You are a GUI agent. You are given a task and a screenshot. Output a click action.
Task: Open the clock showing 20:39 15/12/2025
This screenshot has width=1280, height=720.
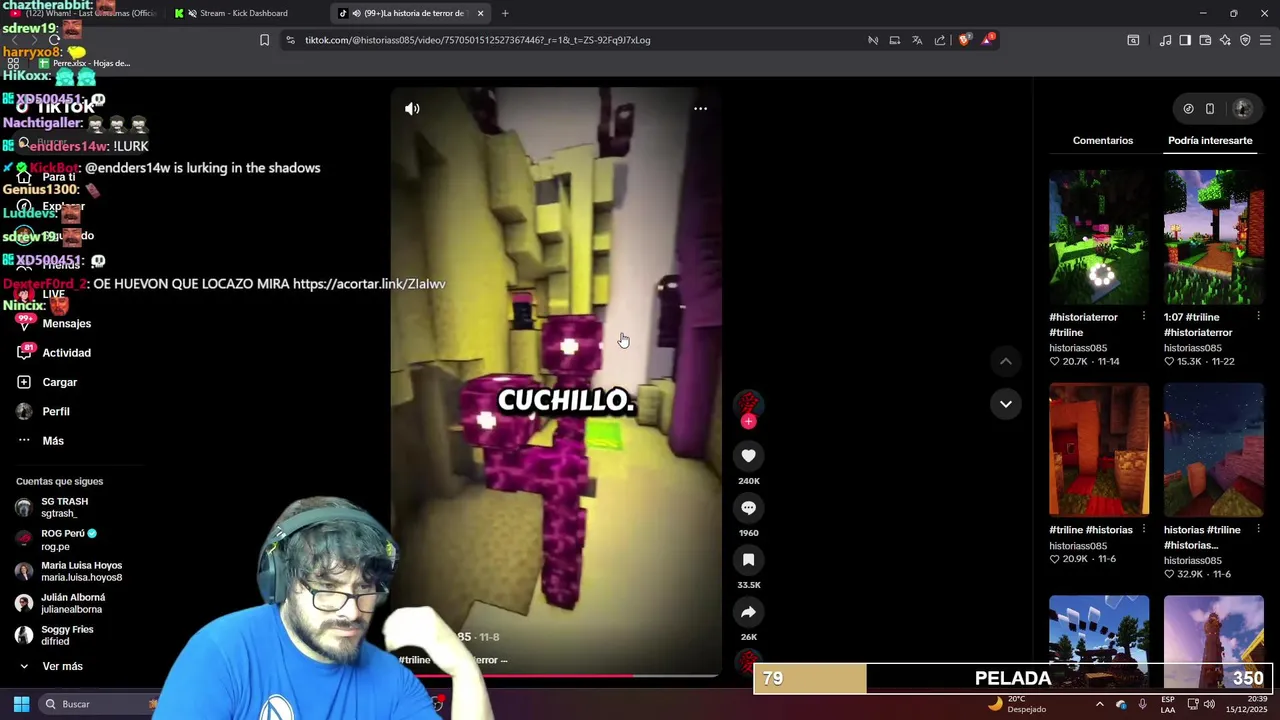(1246, 704)
